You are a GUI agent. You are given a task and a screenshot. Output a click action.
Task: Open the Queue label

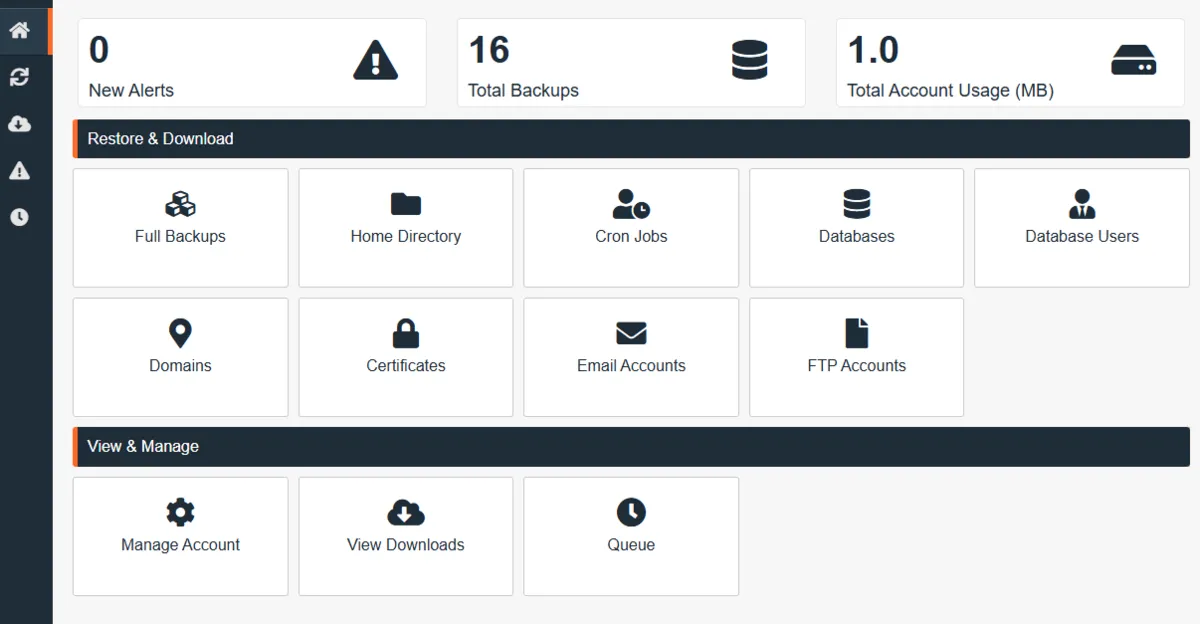click(x=631, y=545)
